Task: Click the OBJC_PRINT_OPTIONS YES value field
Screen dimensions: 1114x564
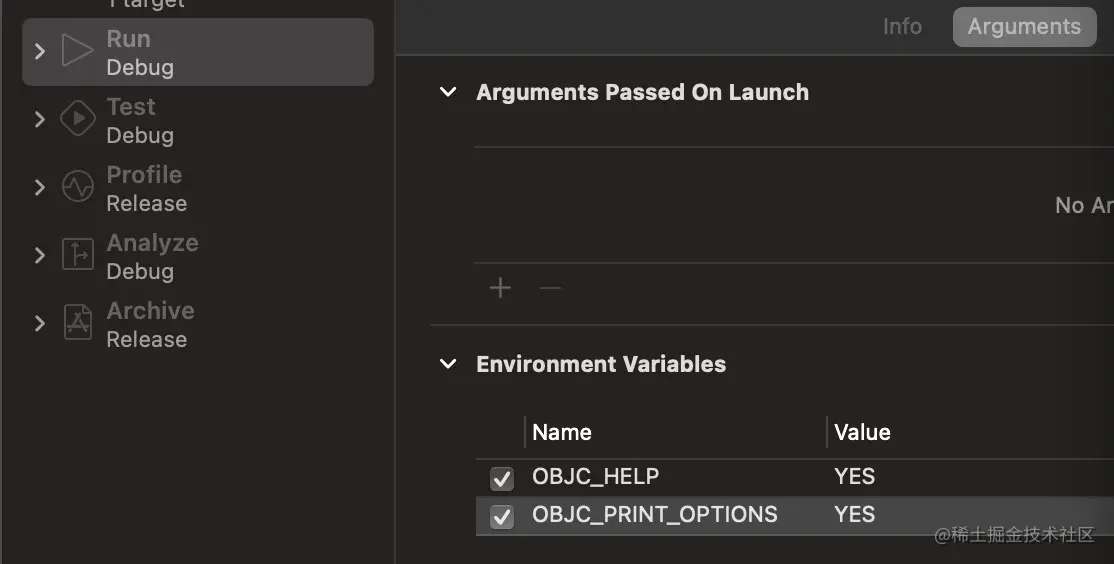Action: pyautogui.click(x=855, y=515)
